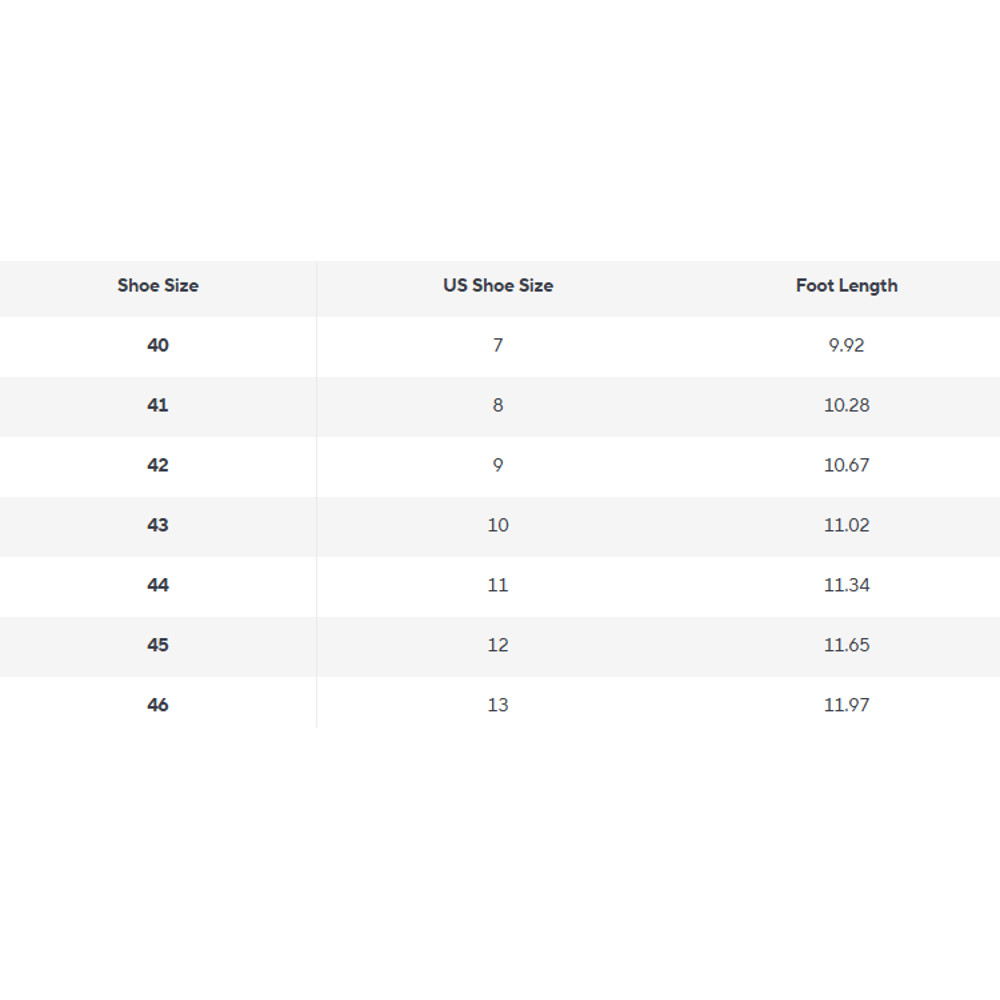Click the Shoe Size column header
The width and height of the screenshot is (1000, 1000).
(158, 285)
